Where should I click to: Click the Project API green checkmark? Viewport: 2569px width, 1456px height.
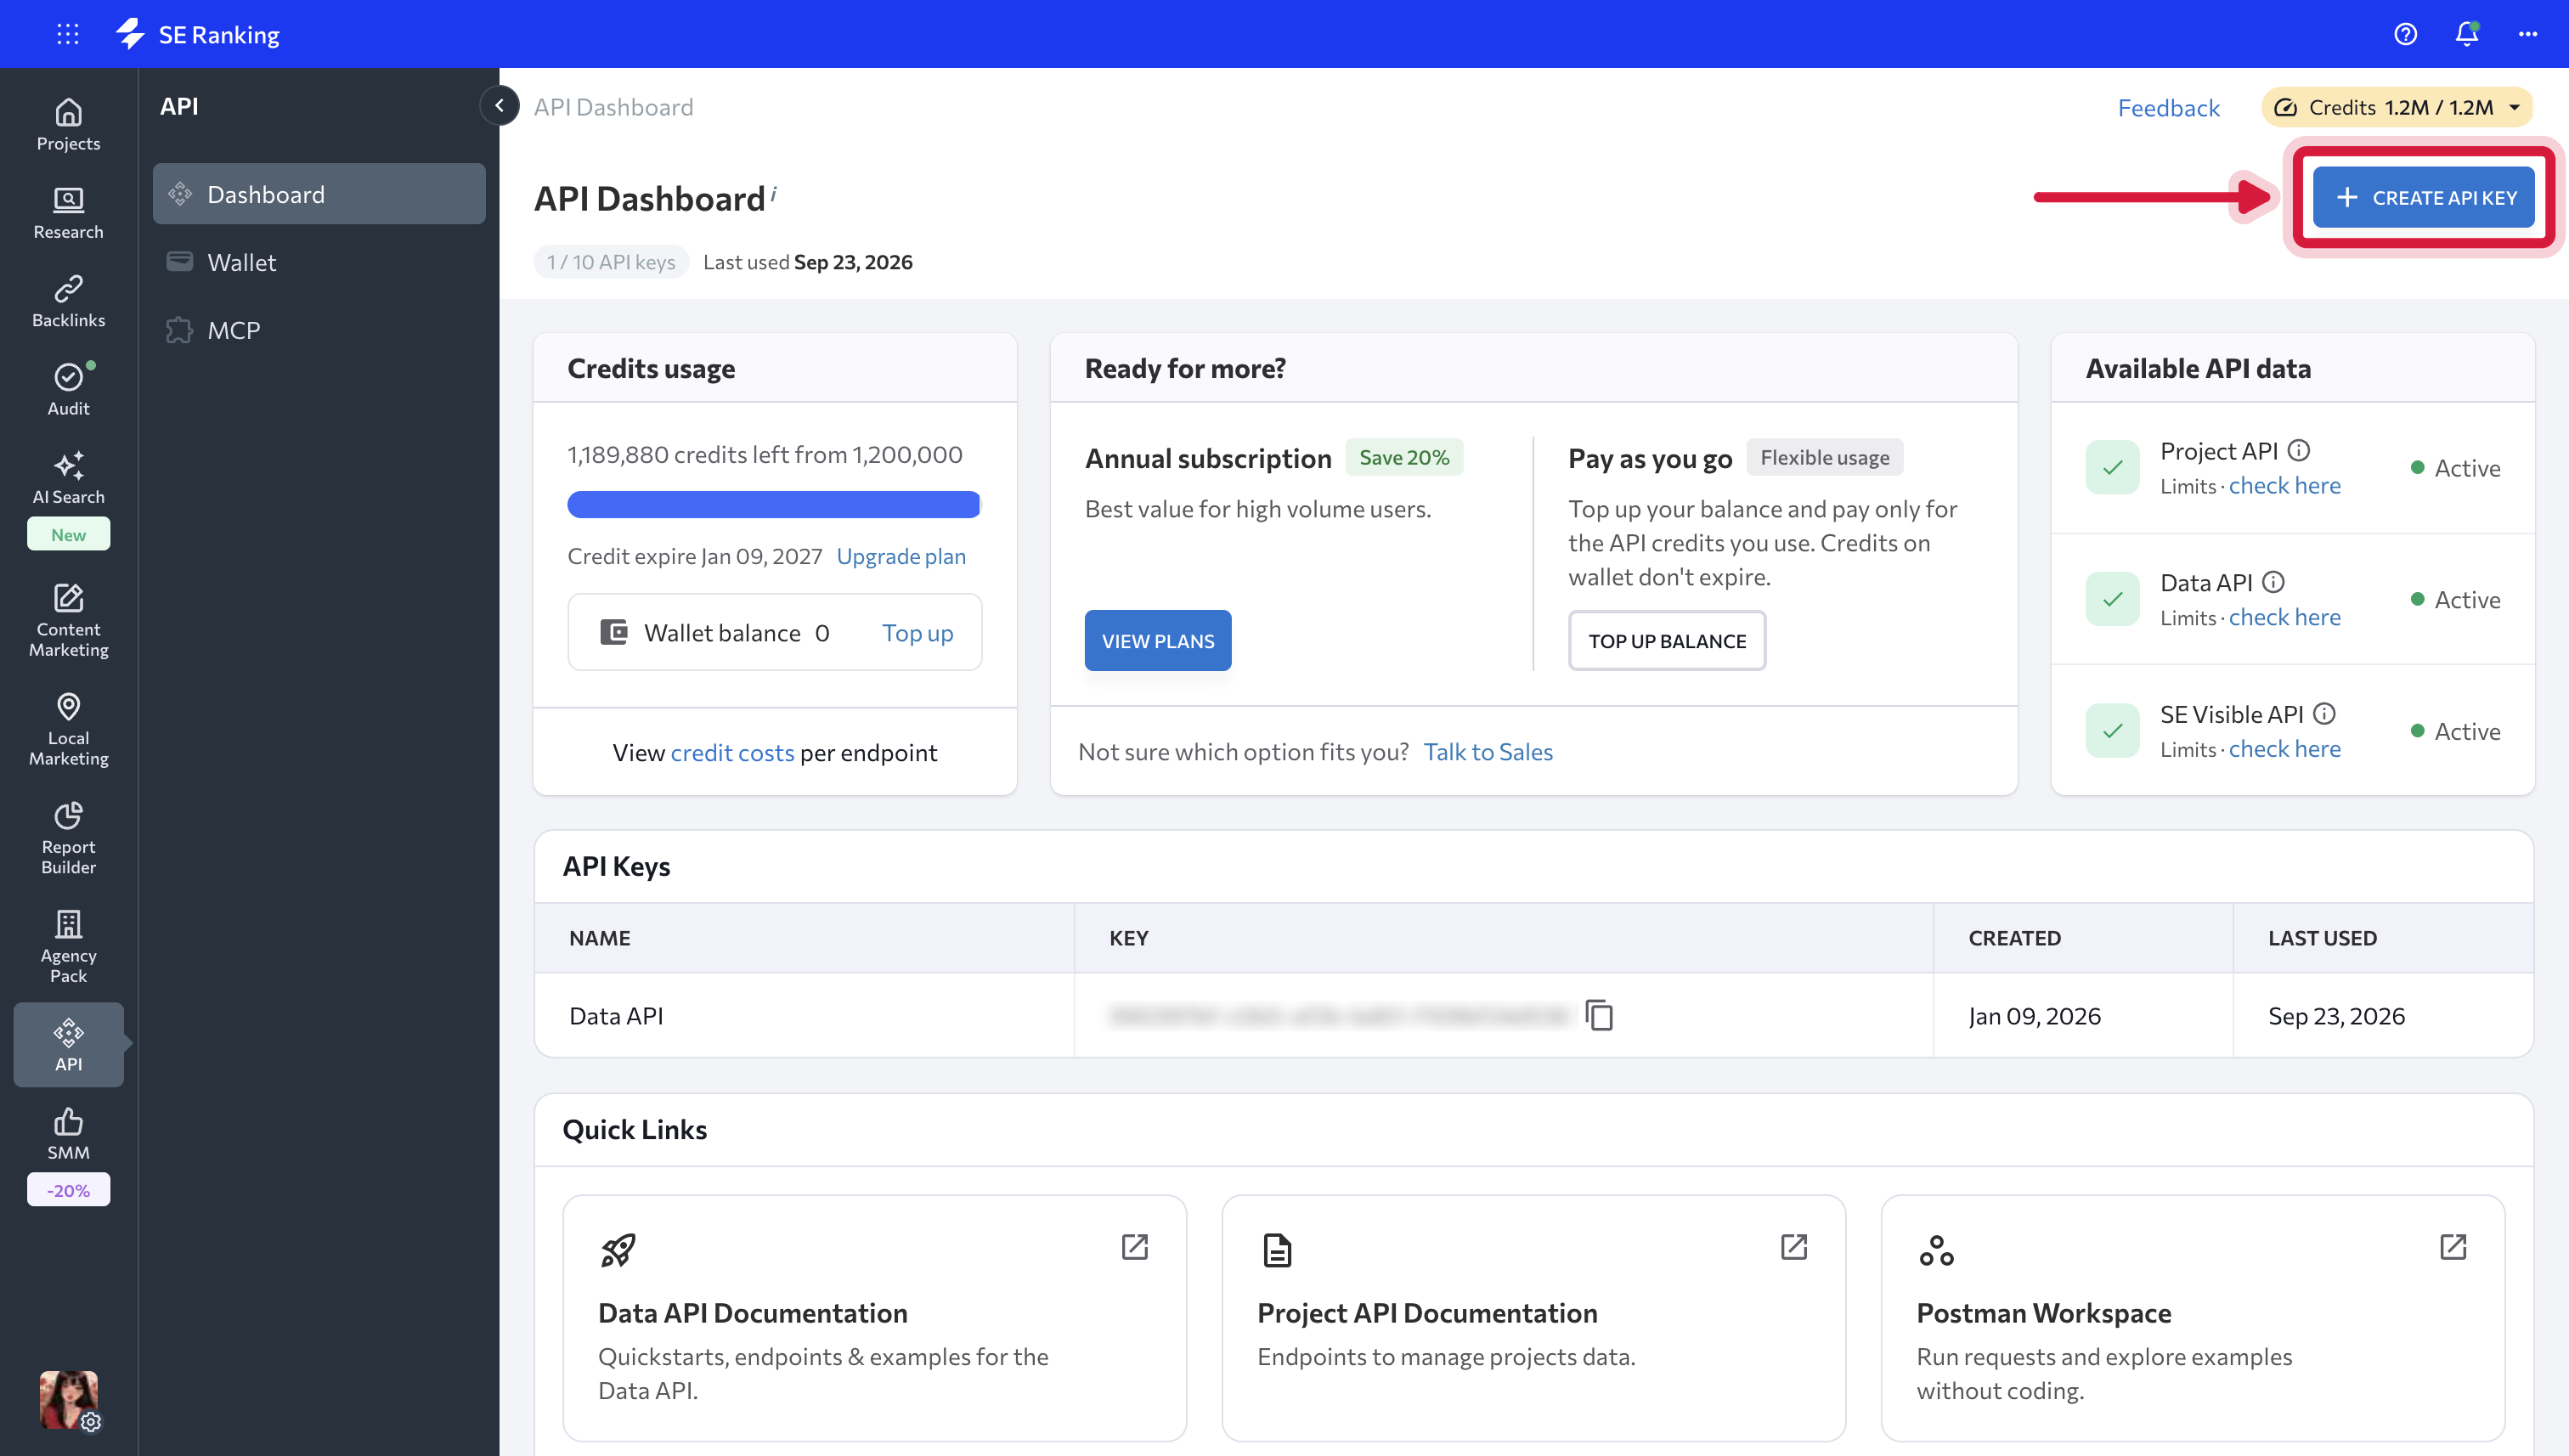pyautogui.click(x=2112, y=467)
